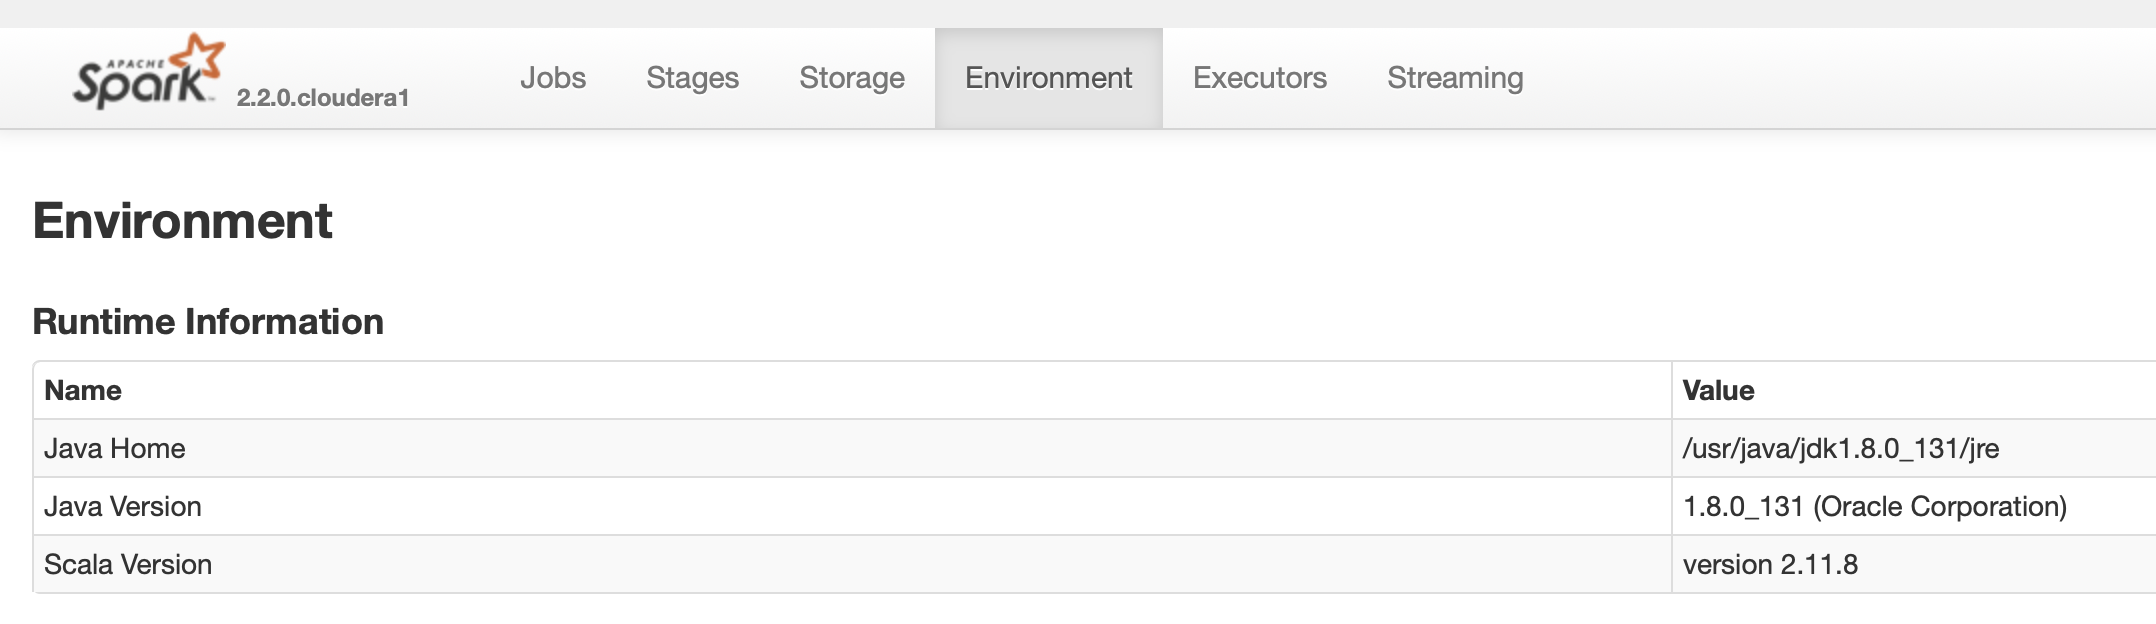Click the Runtime Information section heading

click(208, 322)
